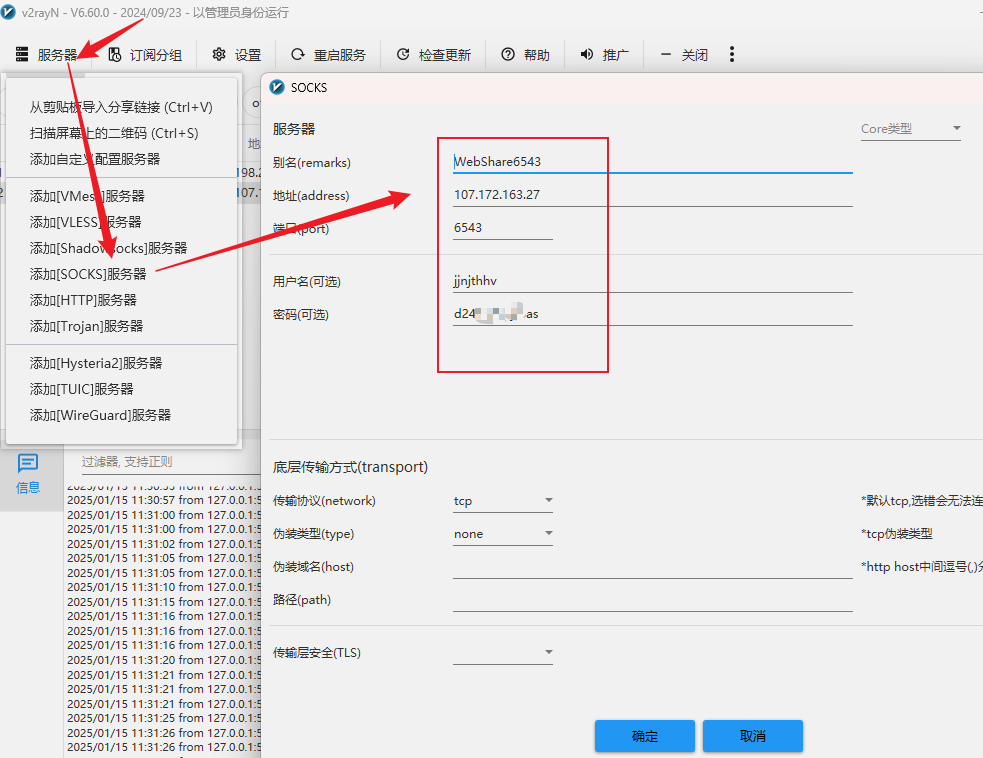Open the TLS transport security dropdown
This screenshot has height=758, width=983.
503,654
